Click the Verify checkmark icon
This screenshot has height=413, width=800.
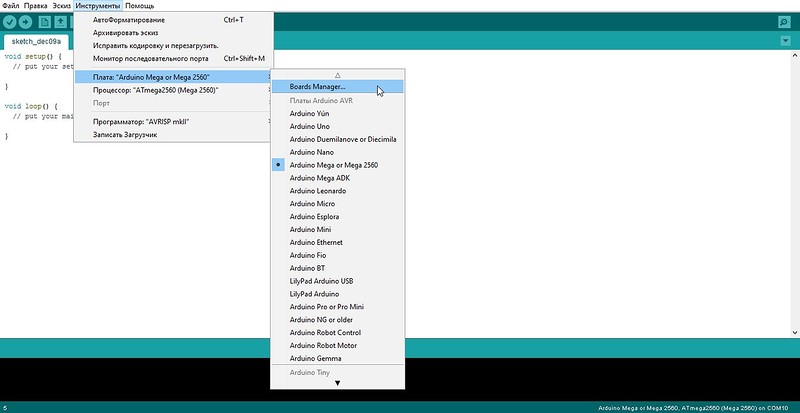(10, 22)
